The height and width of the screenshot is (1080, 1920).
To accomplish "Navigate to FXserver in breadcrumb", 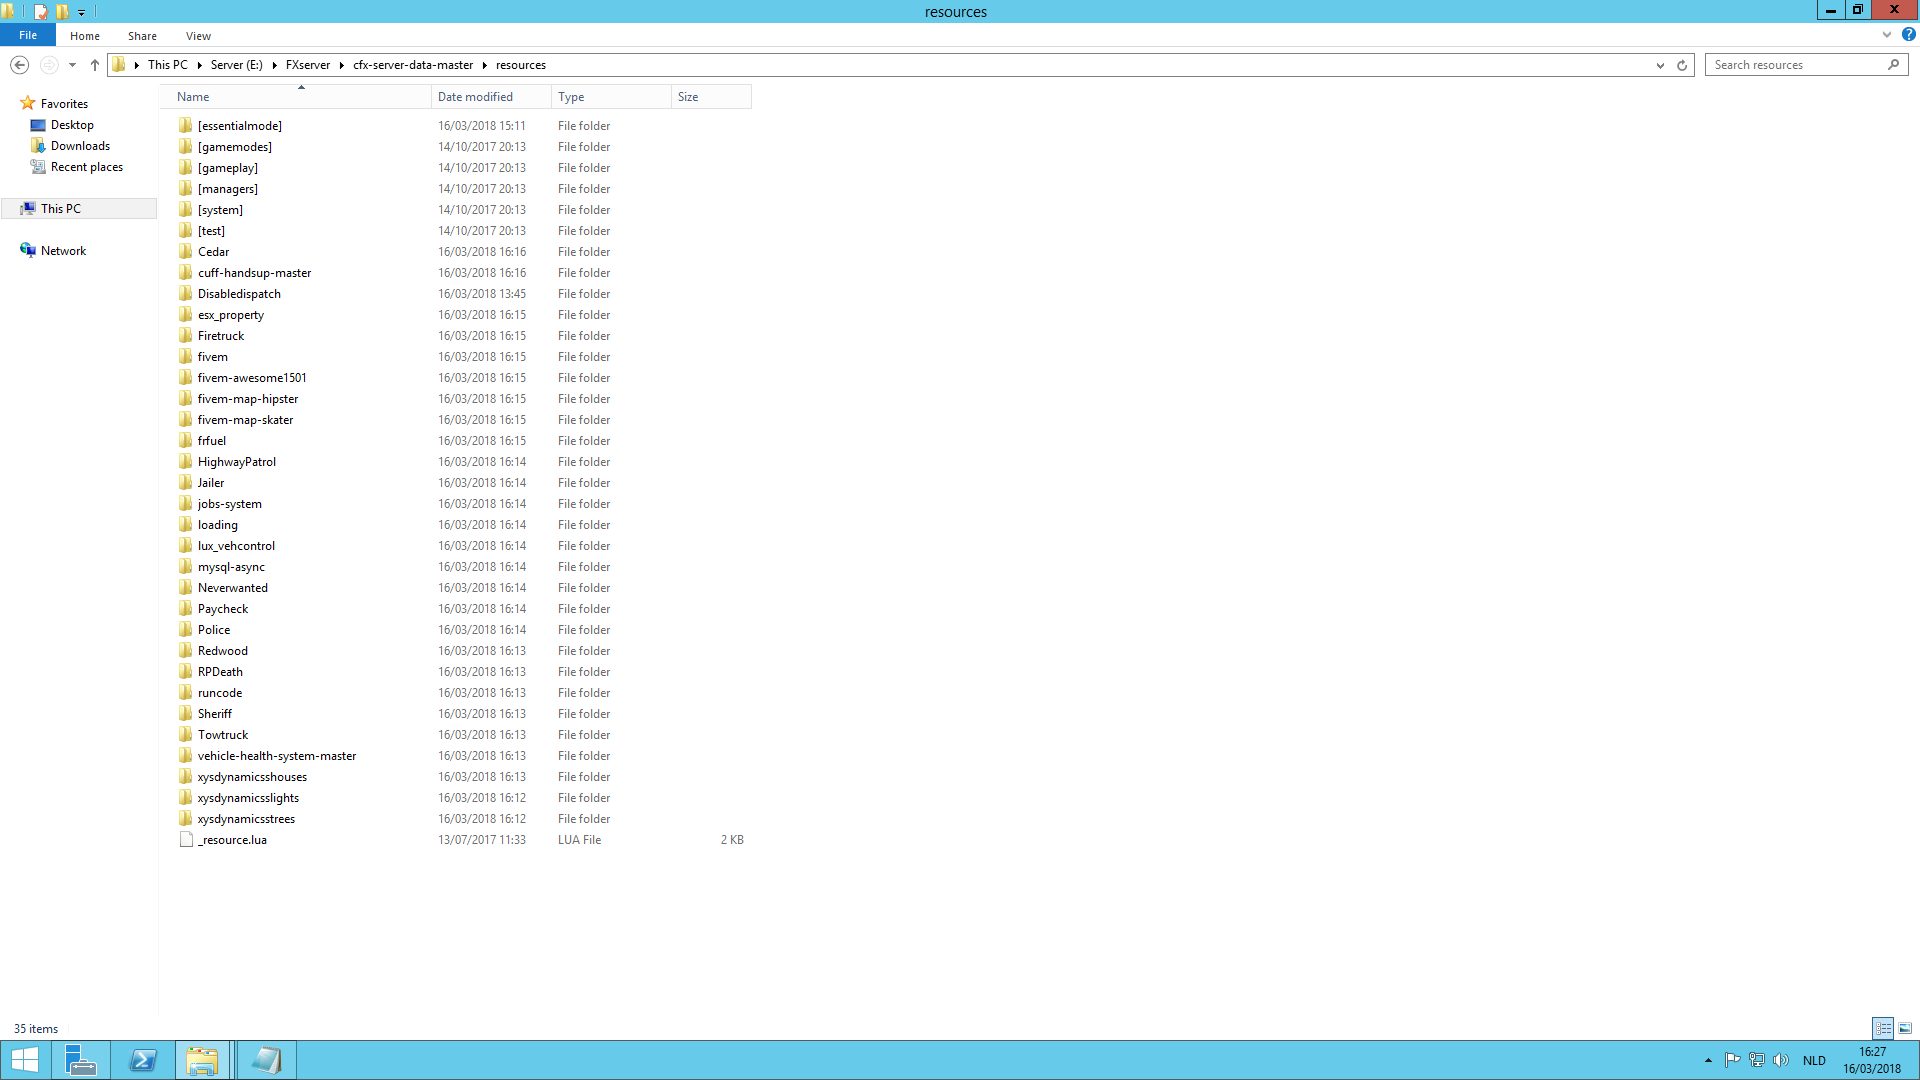I will [x=308, y=65].
